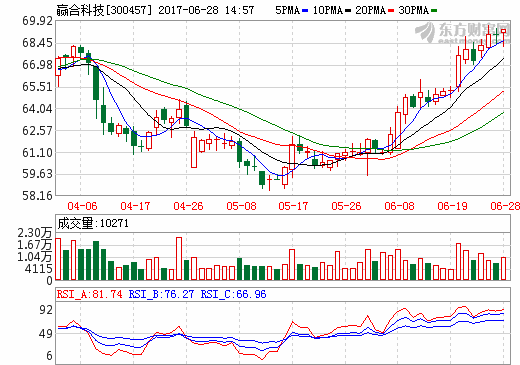Click the 06-08 date marker
The height and width of the screenshot is (365, 520).
pyautogui.click(x=399, y=206)
